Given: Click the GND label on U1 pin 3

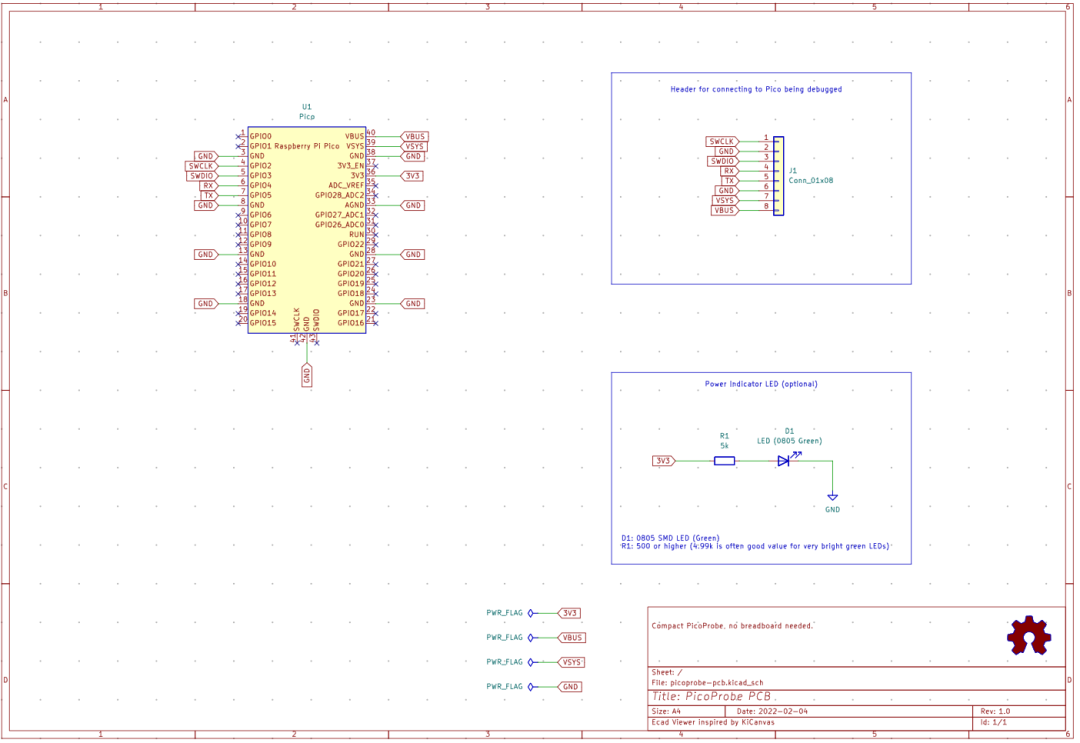Looking at the screenshot, I should (206, 156).
